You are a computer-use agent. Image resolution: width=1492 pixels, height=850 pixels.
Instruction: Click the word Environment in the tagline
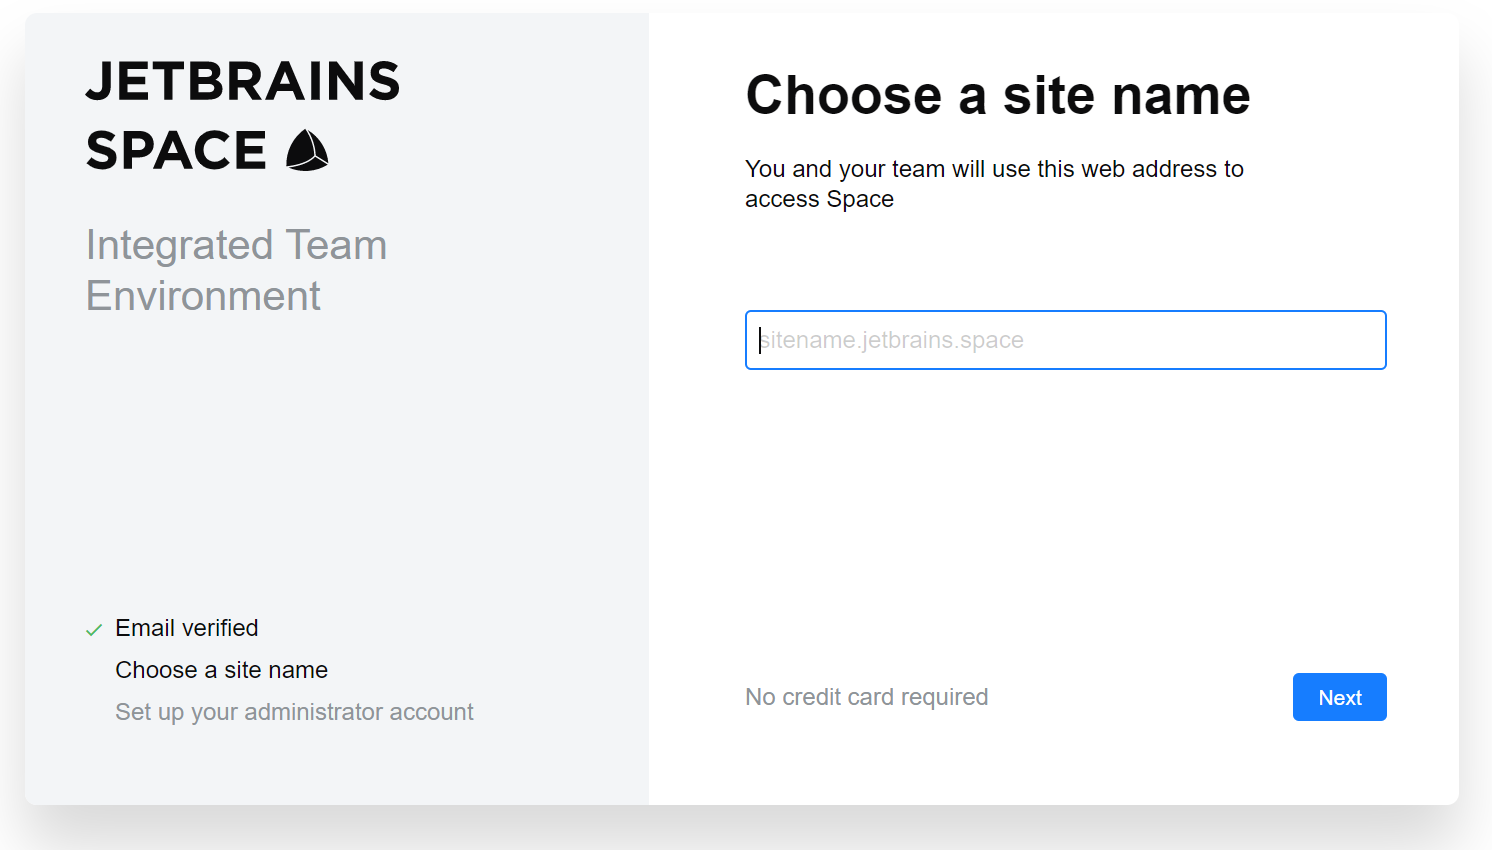point(203,296)
